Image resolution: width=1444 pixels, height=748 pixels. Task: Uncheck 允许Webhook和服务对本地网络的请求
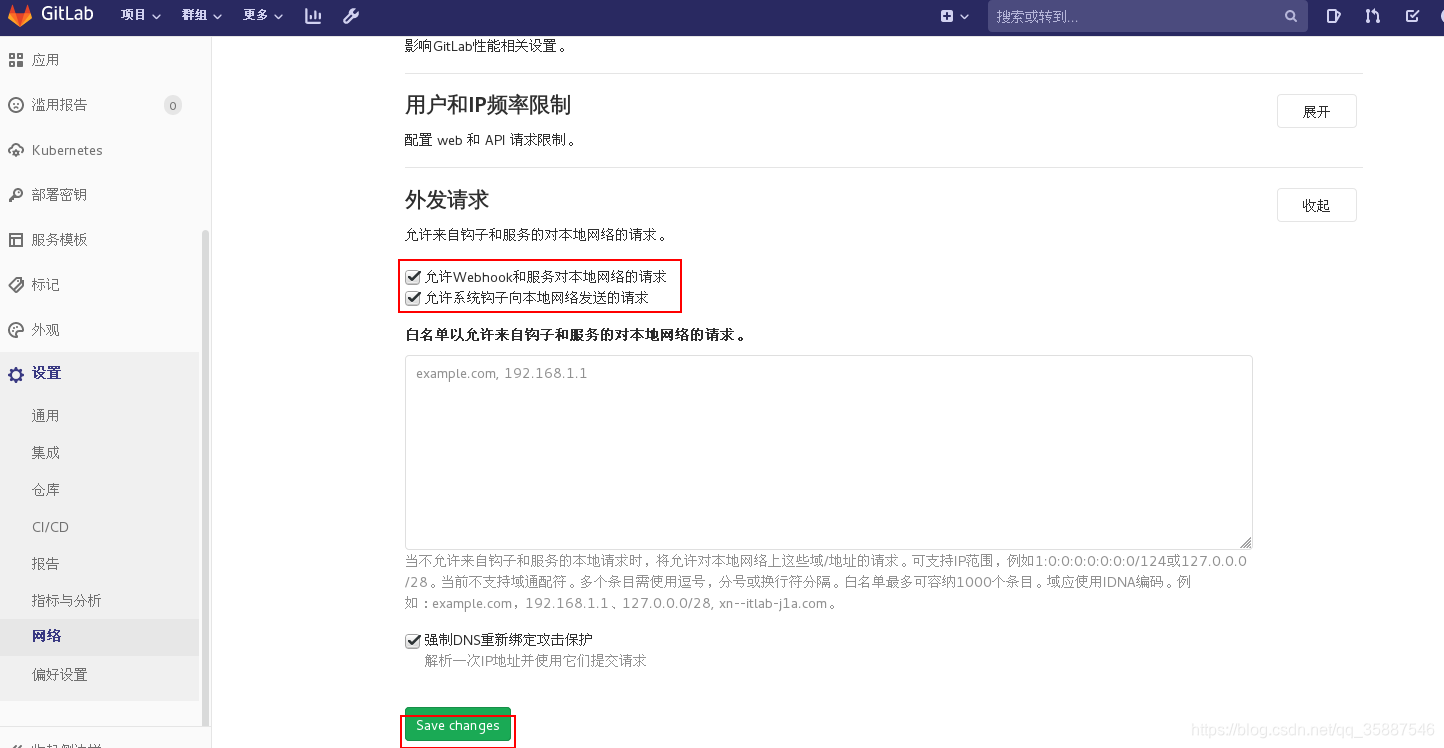click(413, 277)
